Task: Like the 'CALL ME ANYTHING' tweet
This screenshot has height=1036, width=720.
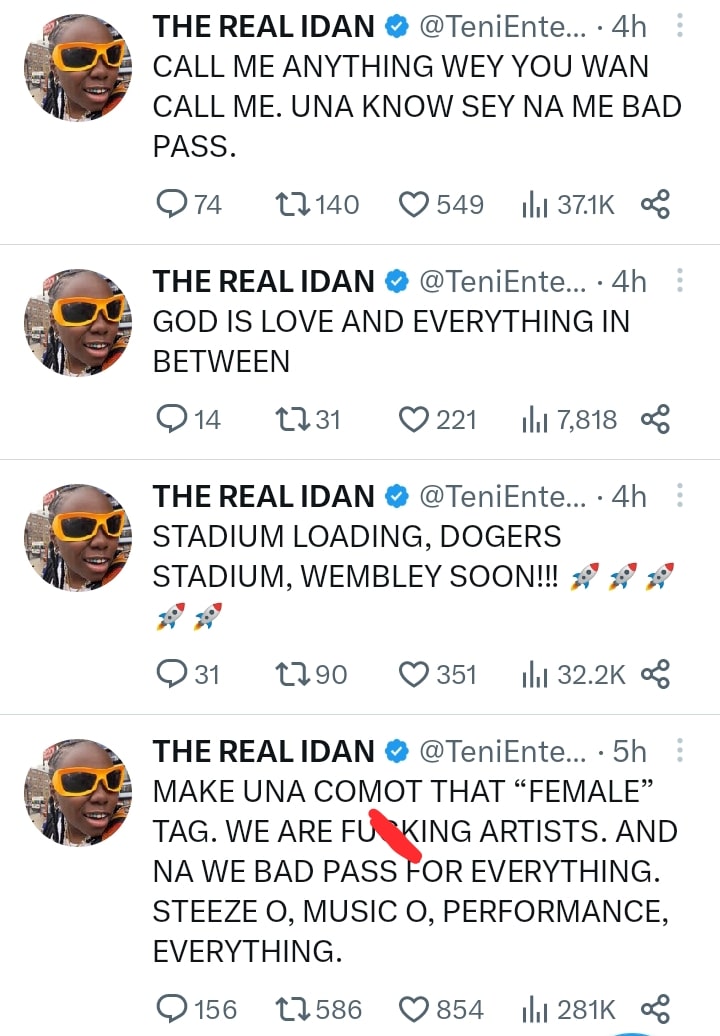Action: pos(413,205)
